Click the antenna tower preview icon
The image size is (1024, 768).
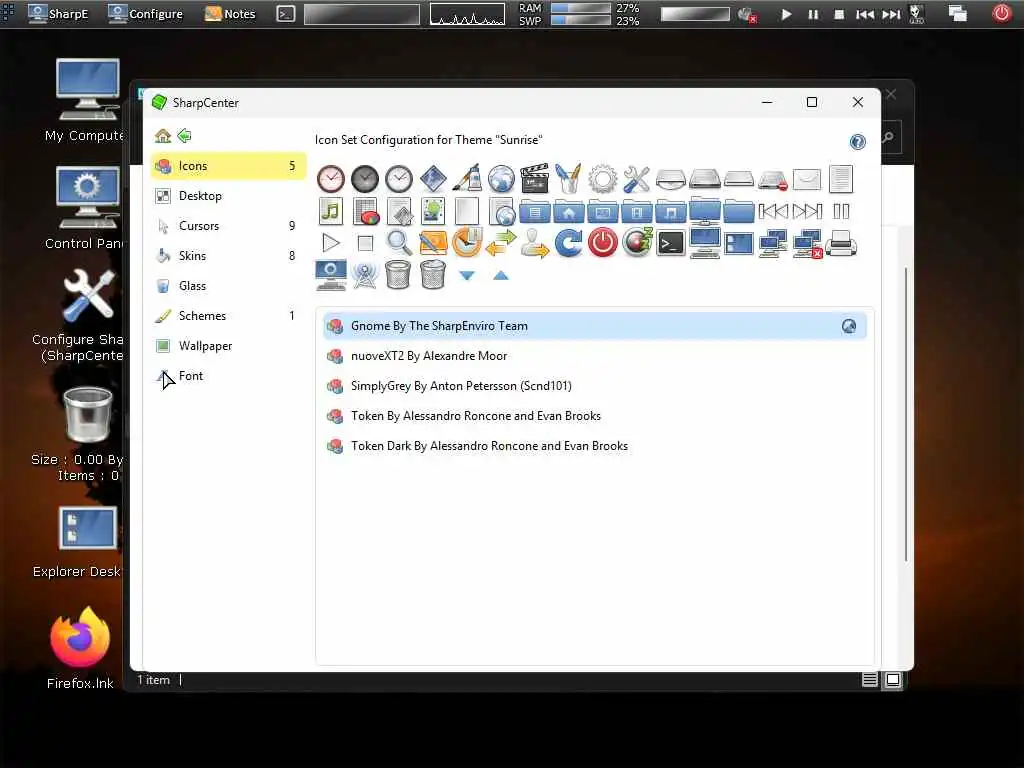pyautogui.click(x=365, y=274)
